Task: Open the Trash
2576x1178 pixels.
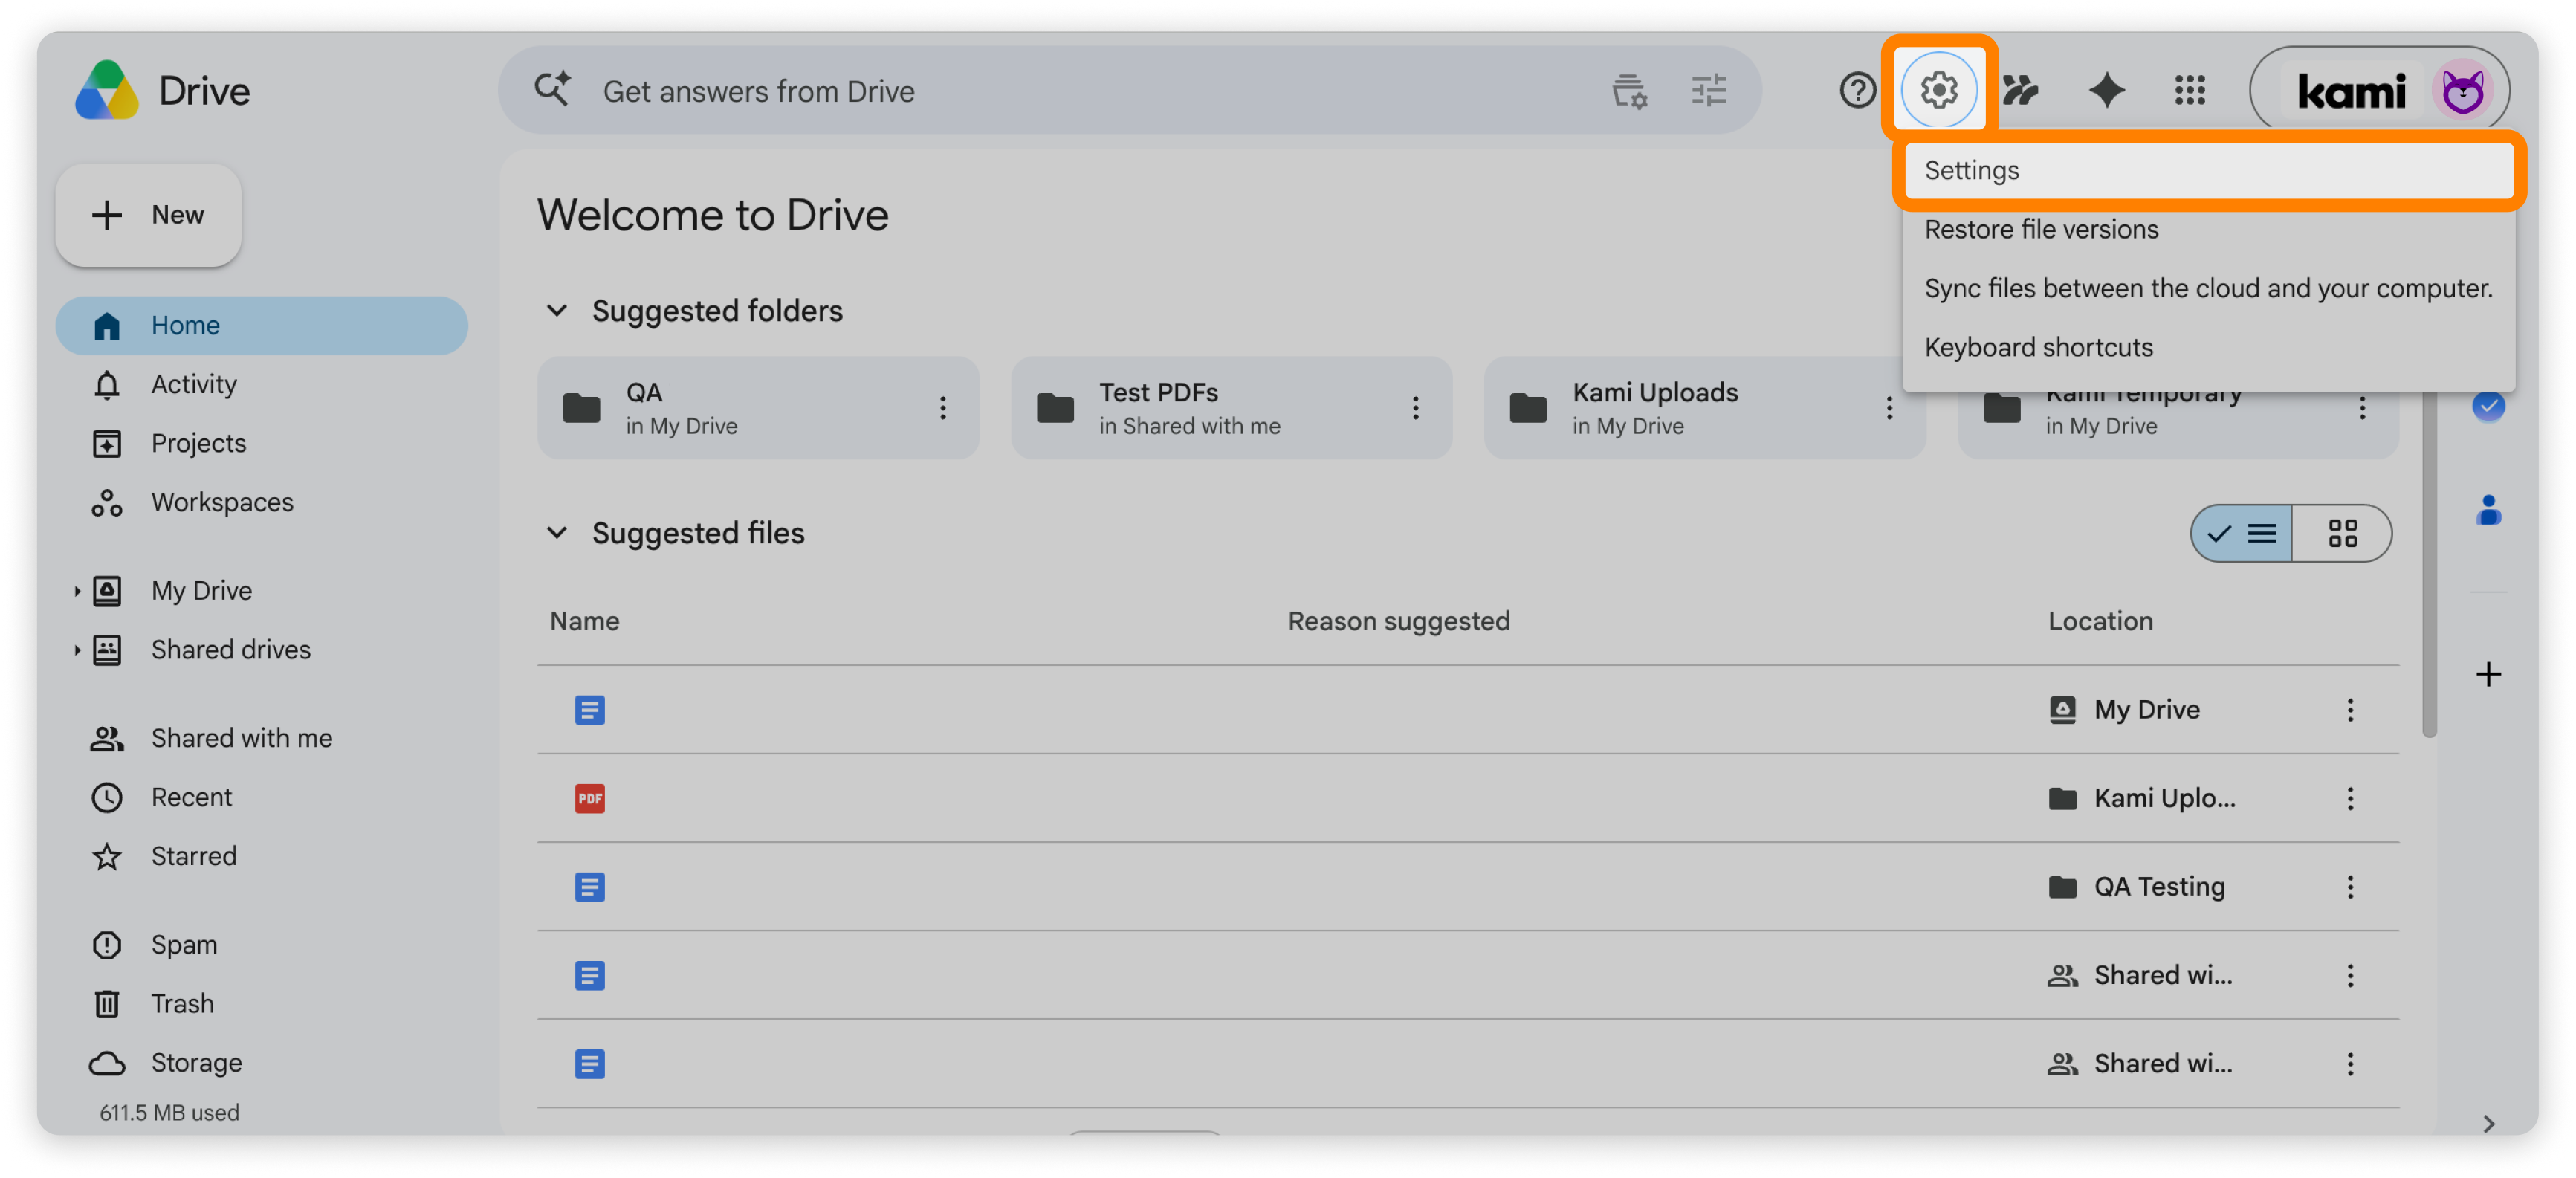Action: pos(262,1003)
